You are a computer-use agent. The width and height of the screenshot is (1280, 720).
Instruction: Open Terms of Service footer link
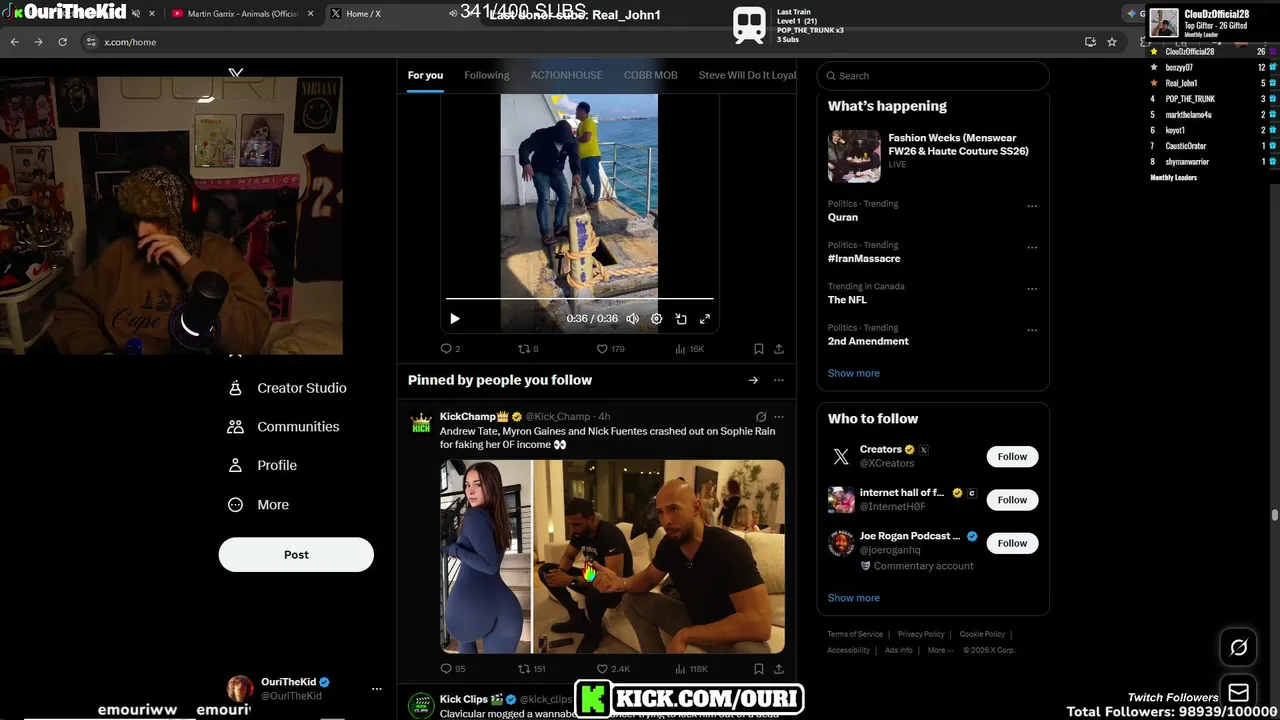click(x=855, y=634)
